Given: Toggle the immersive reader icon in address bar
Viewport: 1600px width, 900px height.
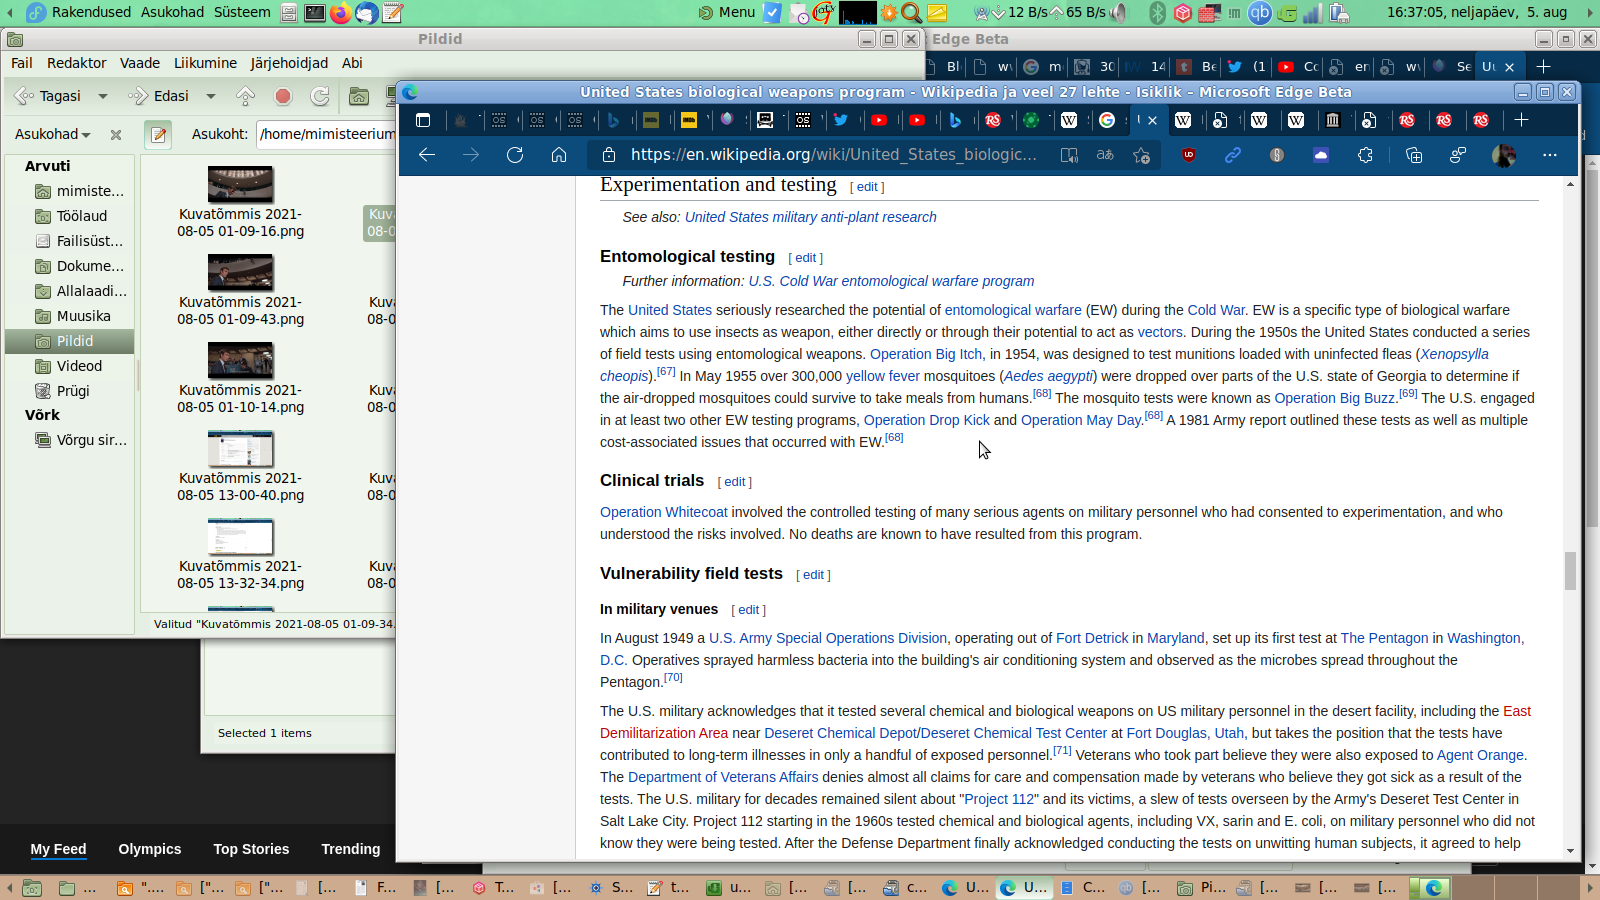Looking at the screenshot, I should 1069,155.
